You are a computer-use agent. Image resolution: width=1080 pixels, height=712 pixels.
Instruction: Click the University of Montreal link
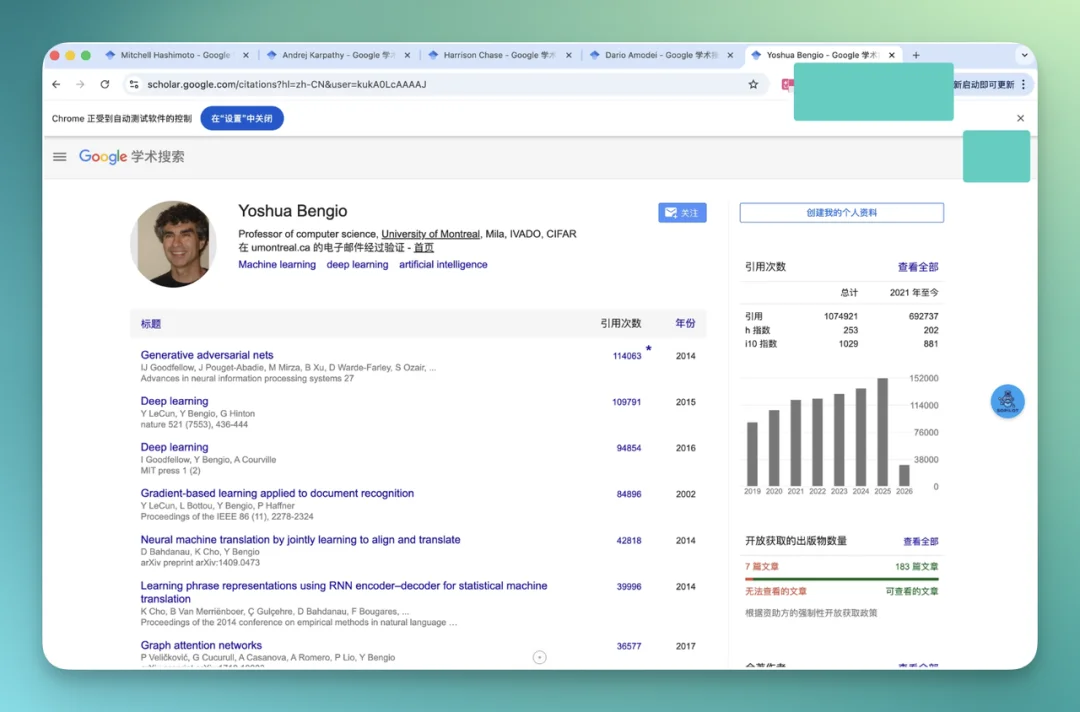click(x=430, y=234)
